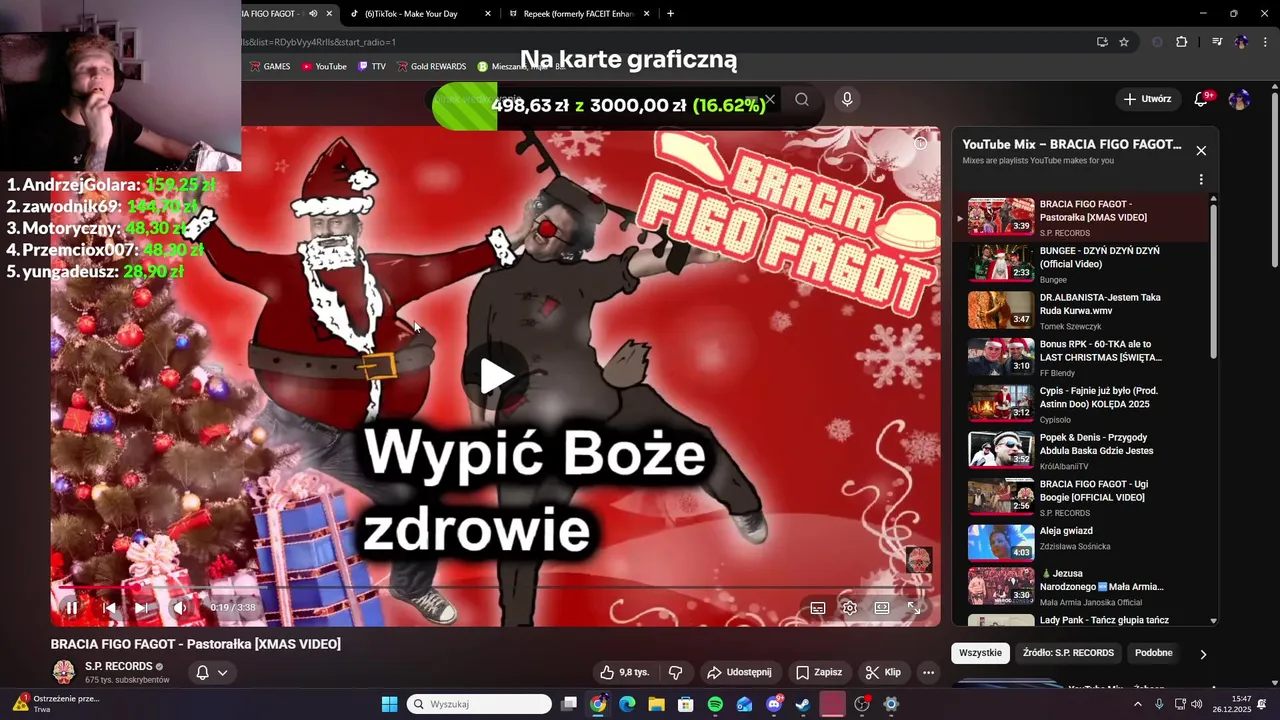Click the Udostępnij share button
This screenshot has height=720, width=1280.
739,672
